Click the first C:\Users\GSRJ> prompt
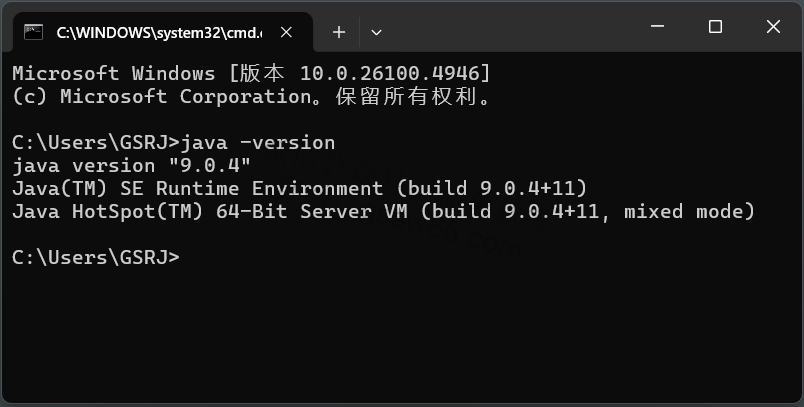Screen dimensions: 804x407 (x=95, y=142)
